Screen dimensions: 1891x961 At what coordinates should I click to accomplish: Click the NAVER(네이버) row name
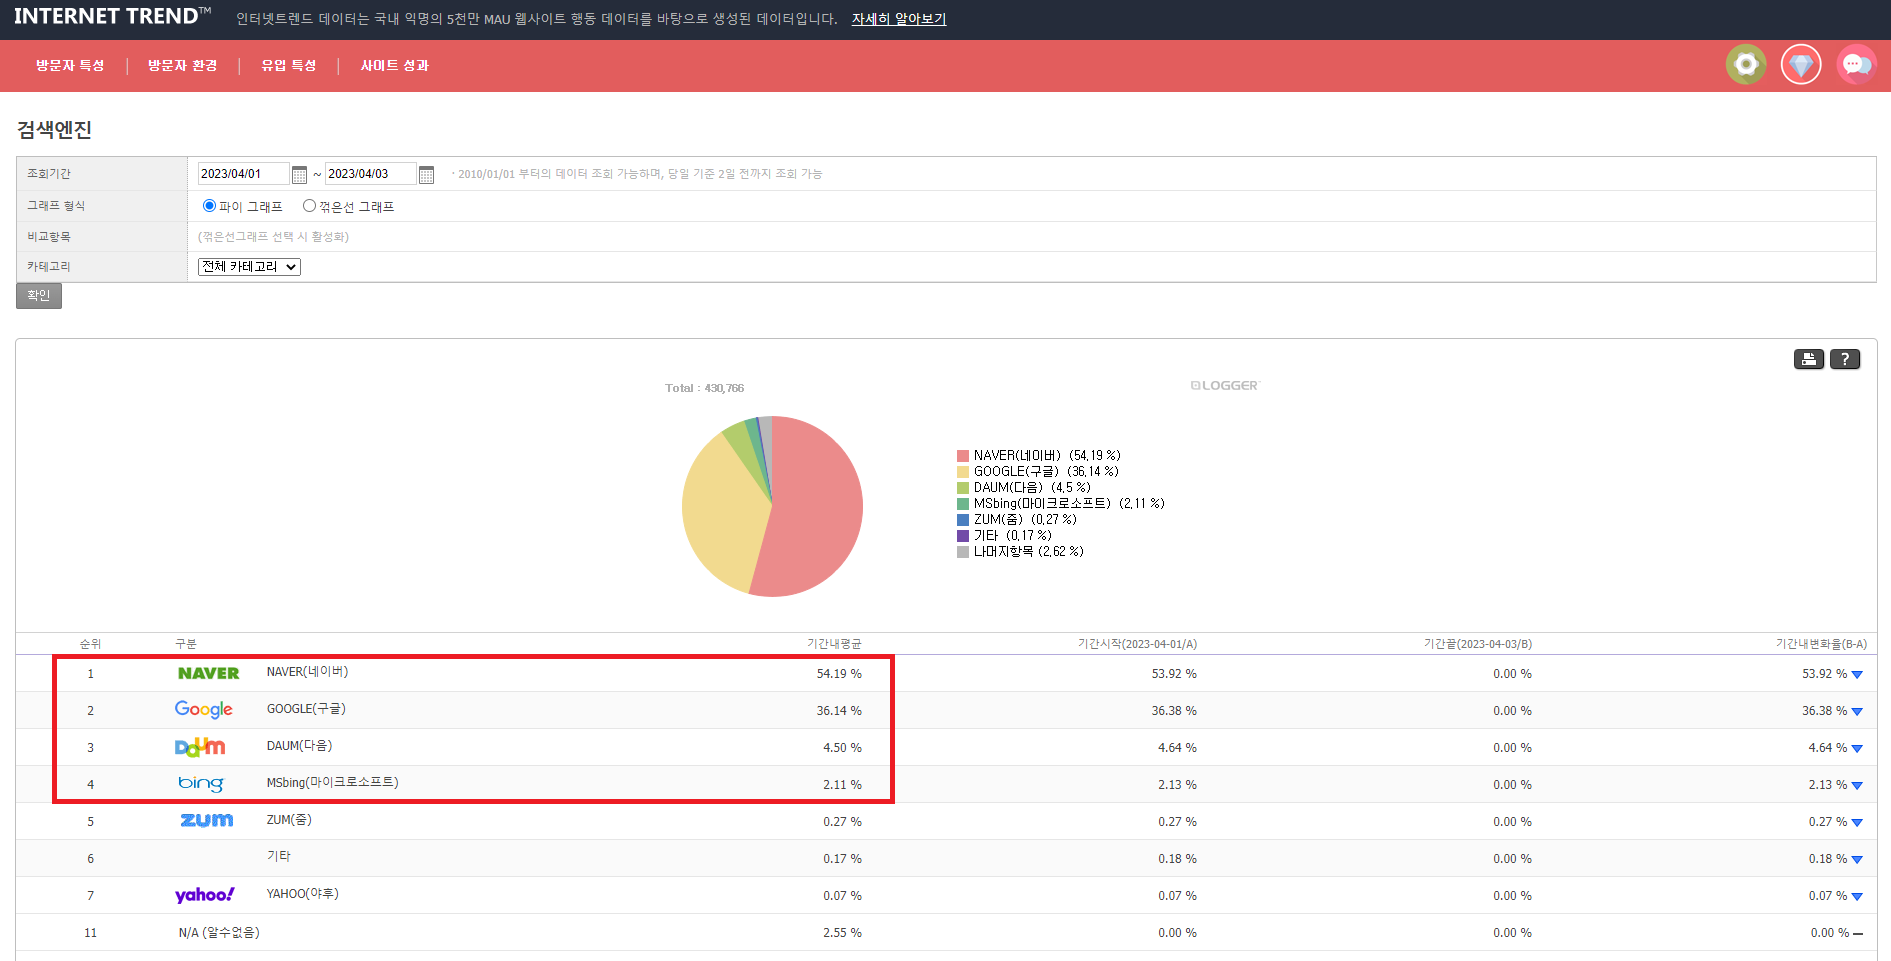tap(307, 672)
